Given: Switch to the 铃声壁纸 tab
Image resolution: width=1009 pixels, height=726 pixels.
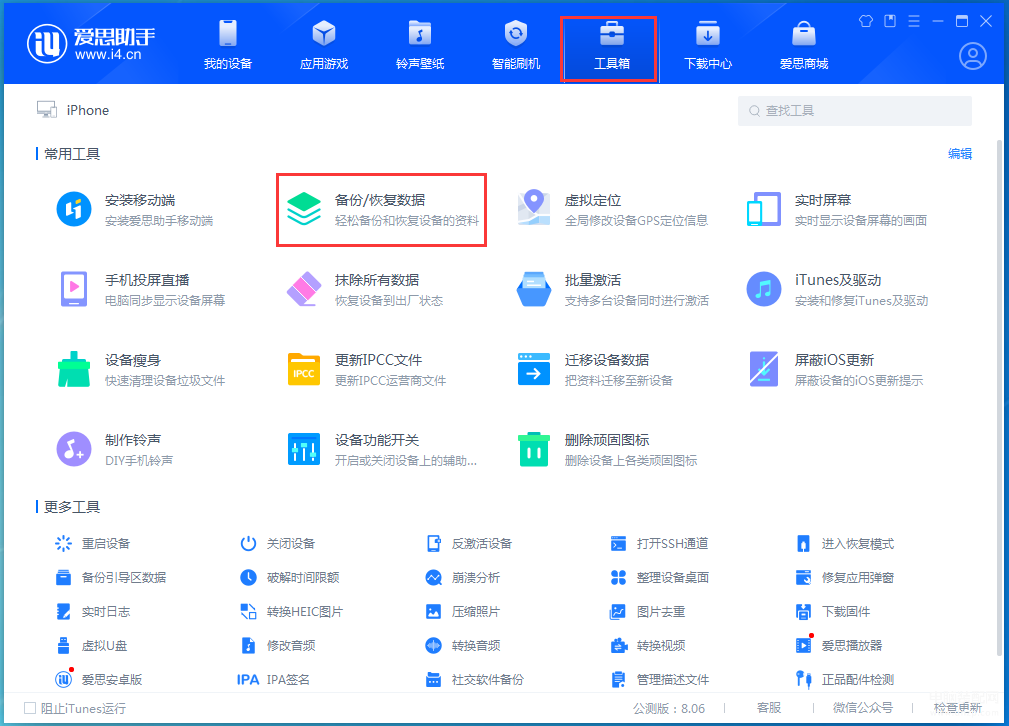Looking at the screenshot, I should (420, 44).
